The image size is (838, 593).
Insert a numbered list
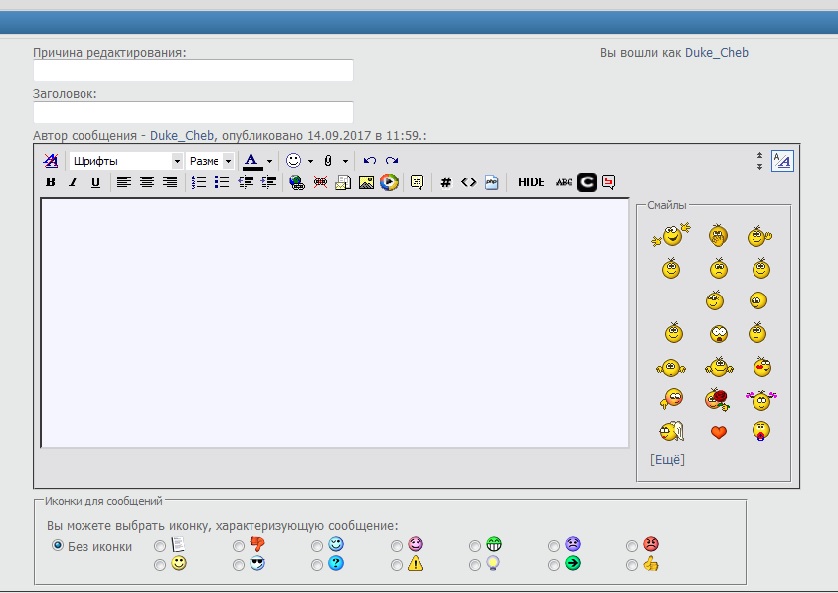199,182
